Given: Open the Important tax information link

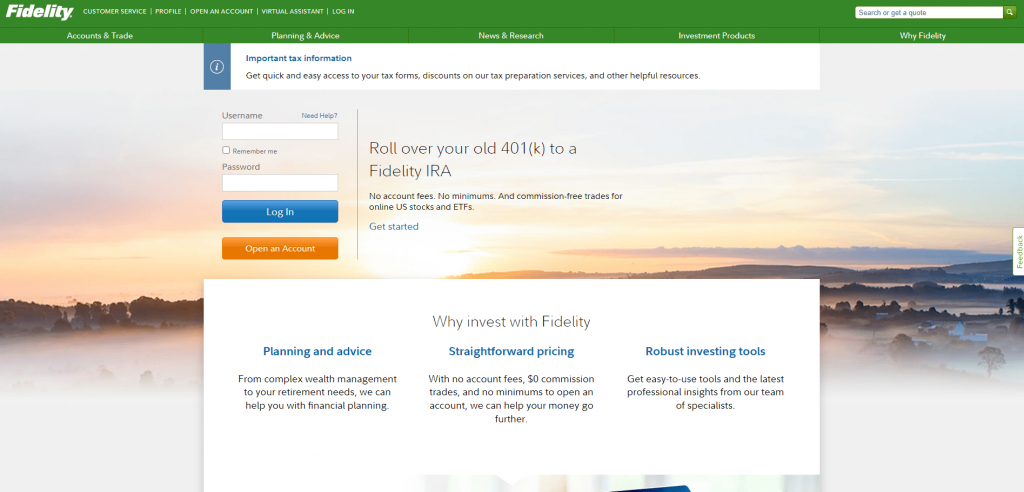Looking at the screenshot, I should [298, 58].
